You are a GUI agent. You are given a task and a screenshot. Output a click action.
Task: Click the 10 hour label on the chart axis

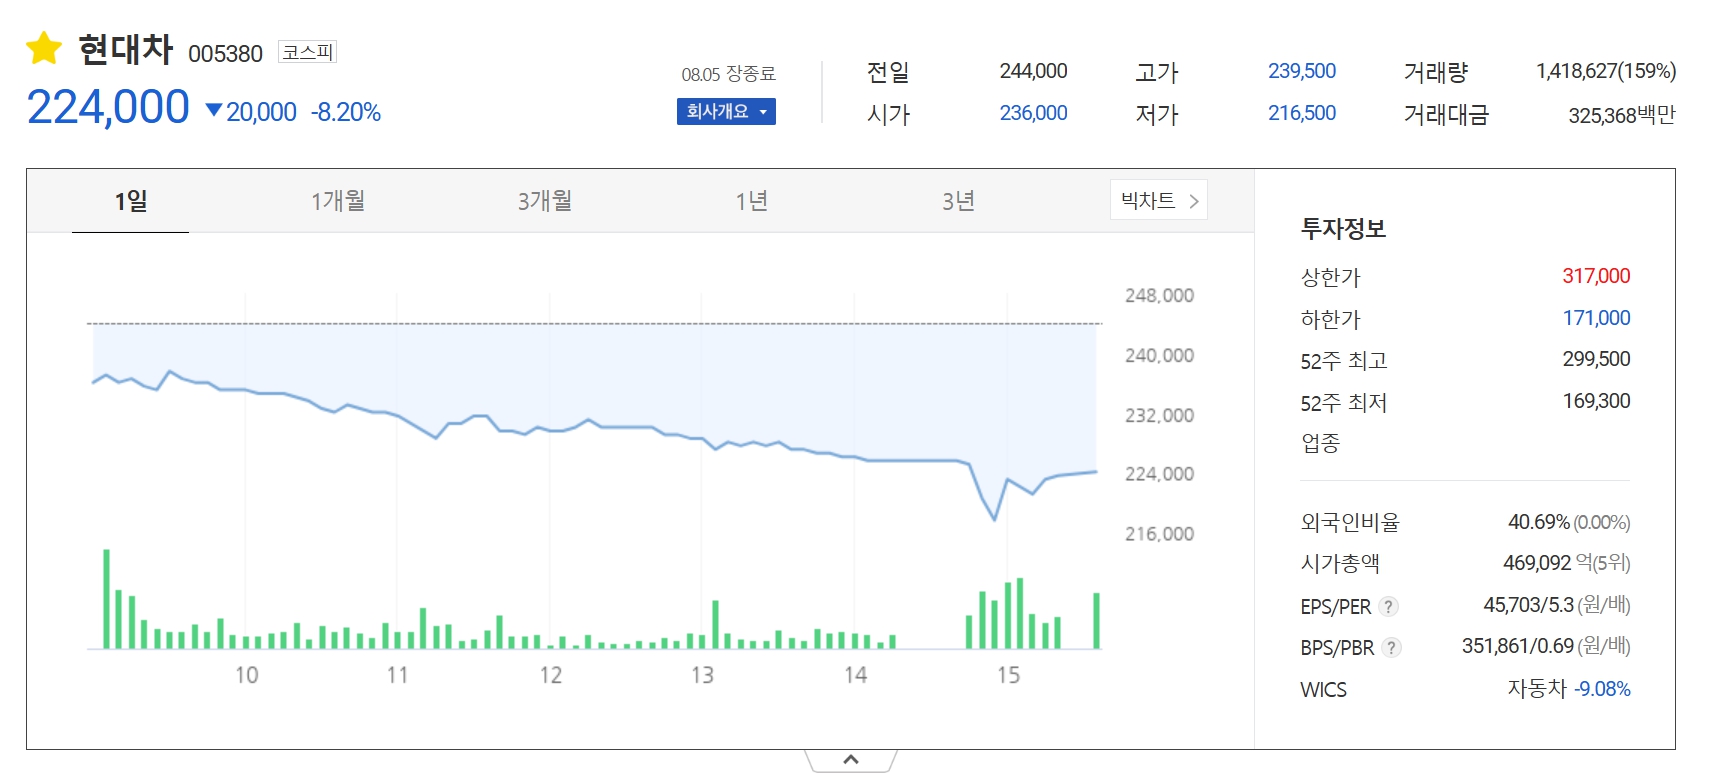coord(246,676)
